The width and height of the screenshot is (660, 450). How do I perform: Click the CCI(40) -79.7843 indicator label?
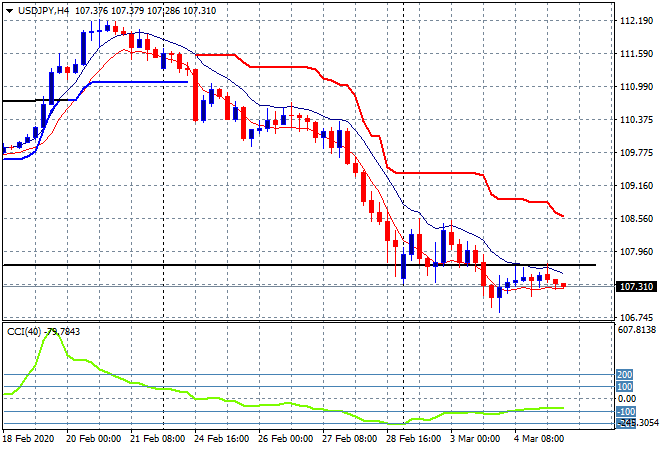click(x=43, y=332)
